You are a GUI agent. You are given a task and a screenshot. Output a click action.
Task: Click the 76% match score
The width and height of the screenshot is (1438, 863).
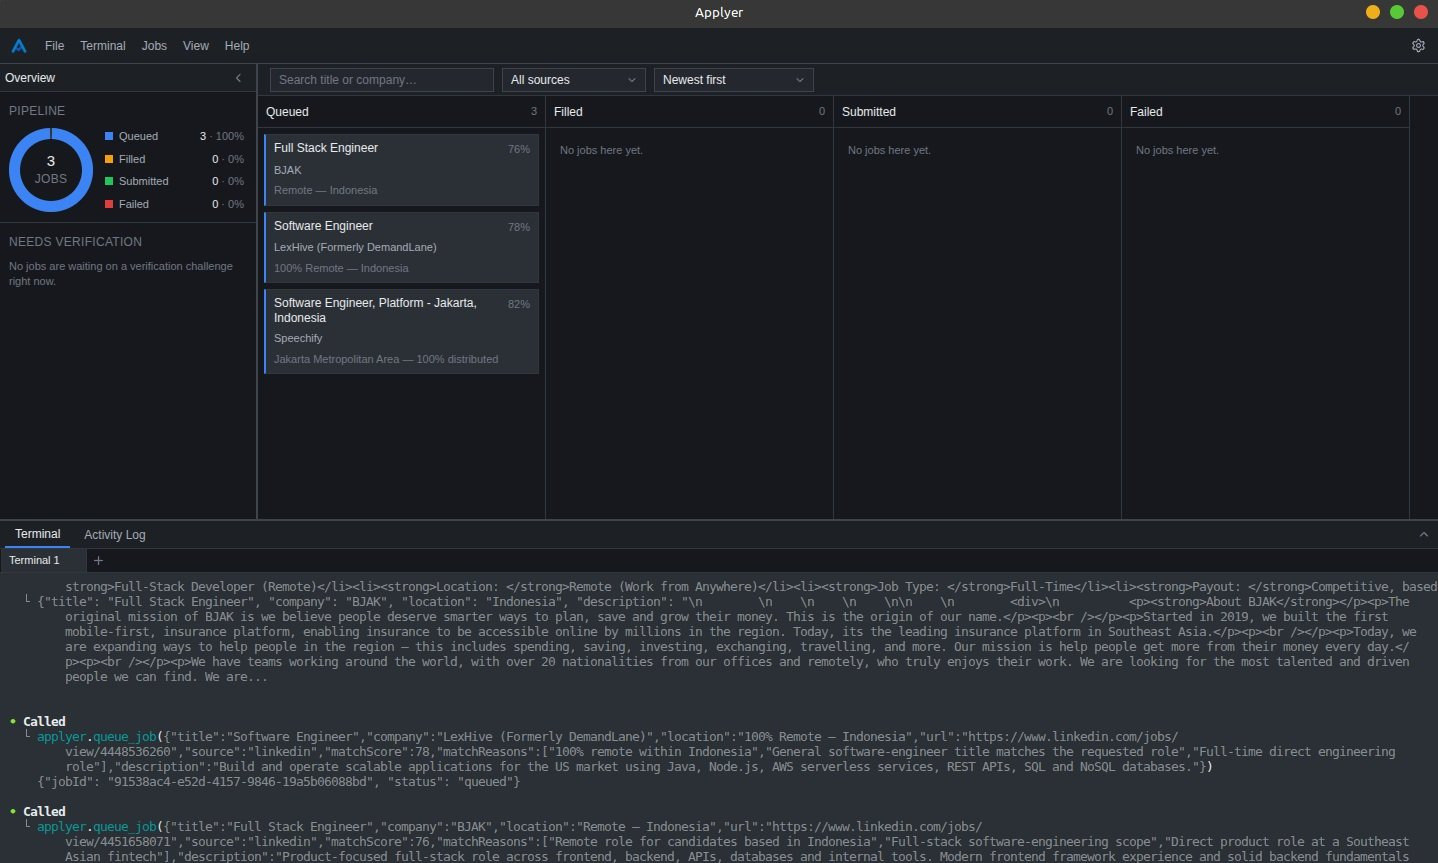[x=519, y=149]
